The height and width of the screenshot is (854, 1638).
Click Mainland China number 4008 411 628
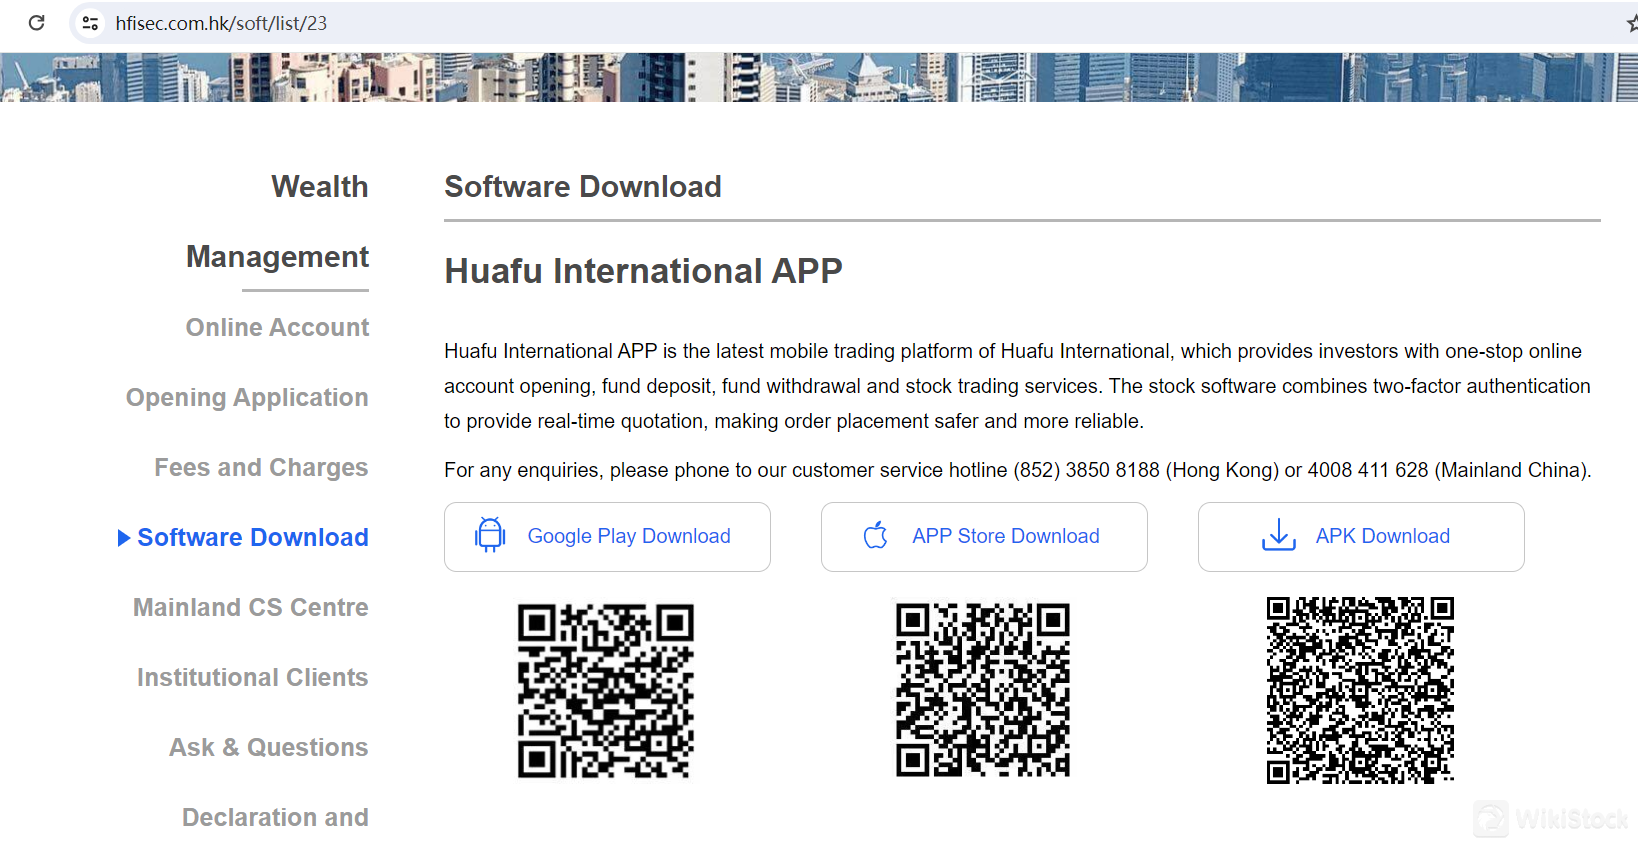tap(1368, 470)
